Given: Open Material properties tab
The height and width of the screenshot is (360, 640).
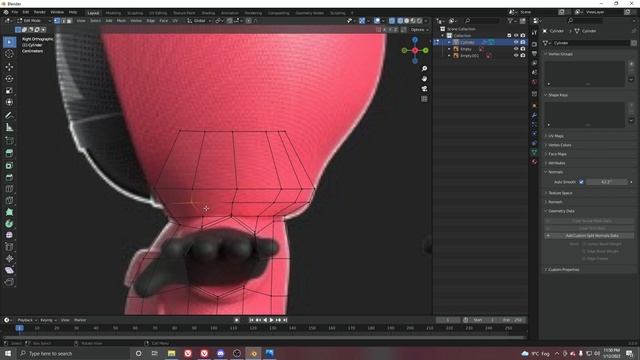Looking at the screenshot, I should tap(534, 162).
